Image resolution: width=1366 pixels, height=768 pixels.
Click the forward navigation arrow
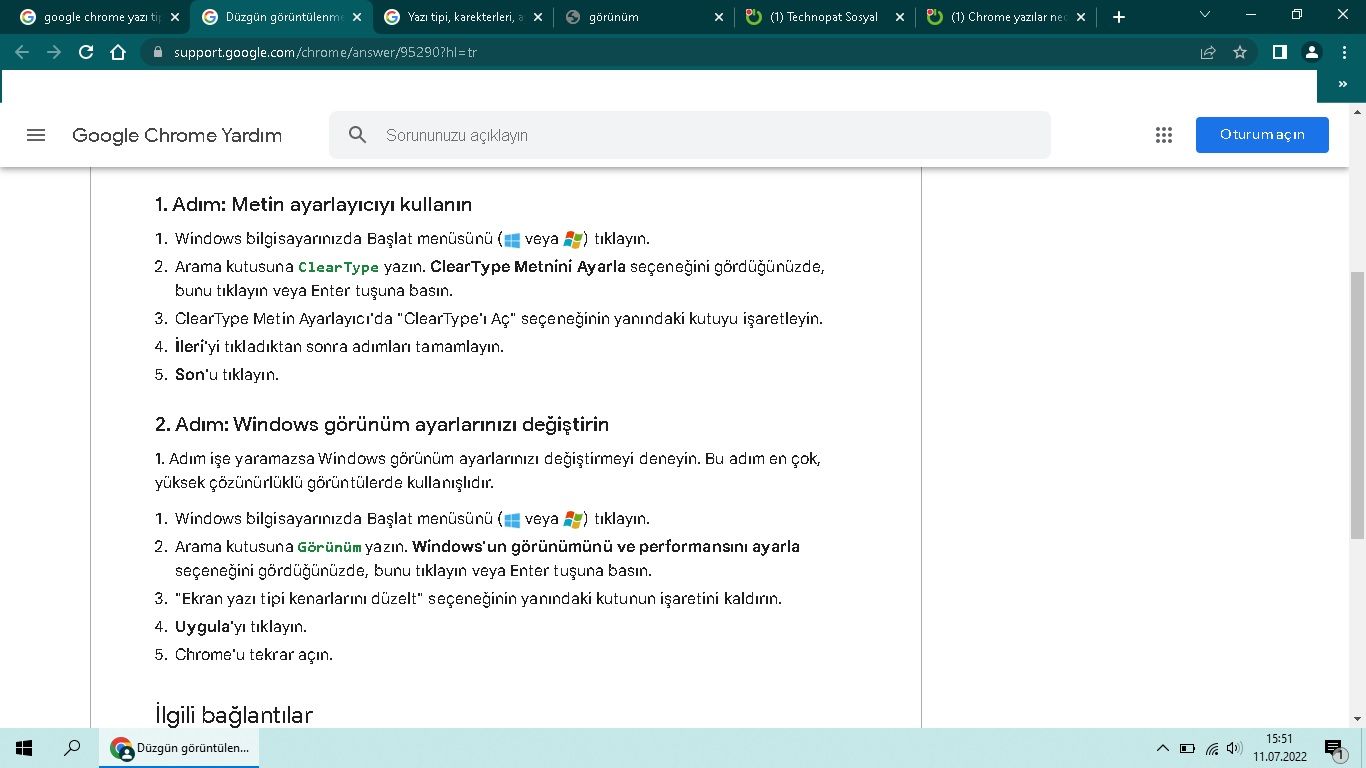tap(54, 52)
